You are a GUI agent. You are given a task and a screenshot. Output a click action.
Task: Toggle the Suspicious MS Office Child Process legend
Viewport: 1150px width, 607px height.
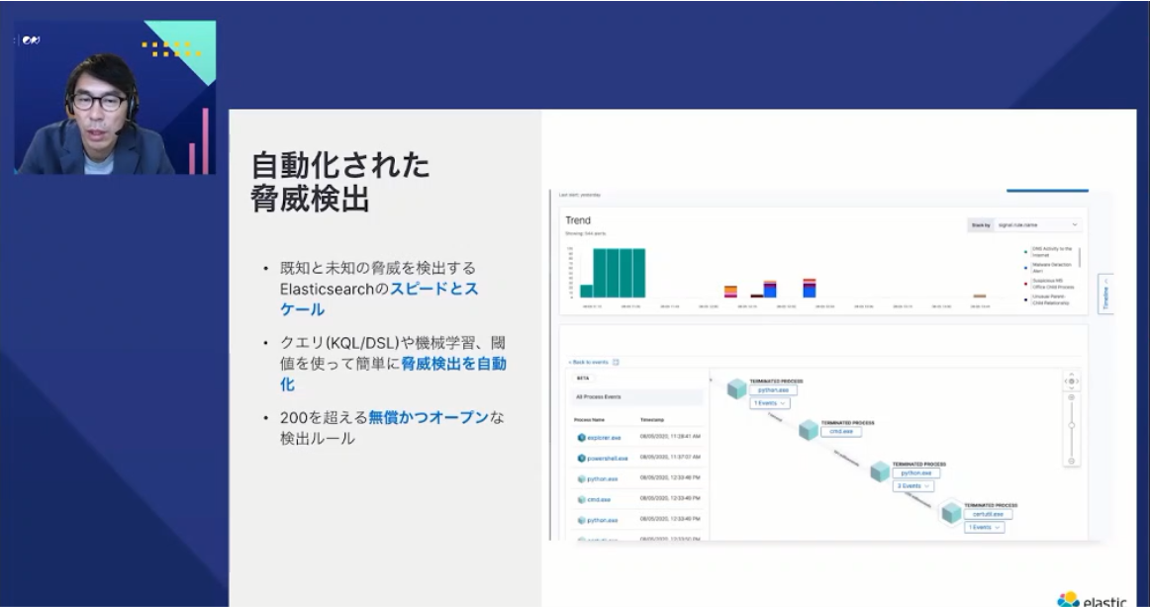(x=1054, y=285)
